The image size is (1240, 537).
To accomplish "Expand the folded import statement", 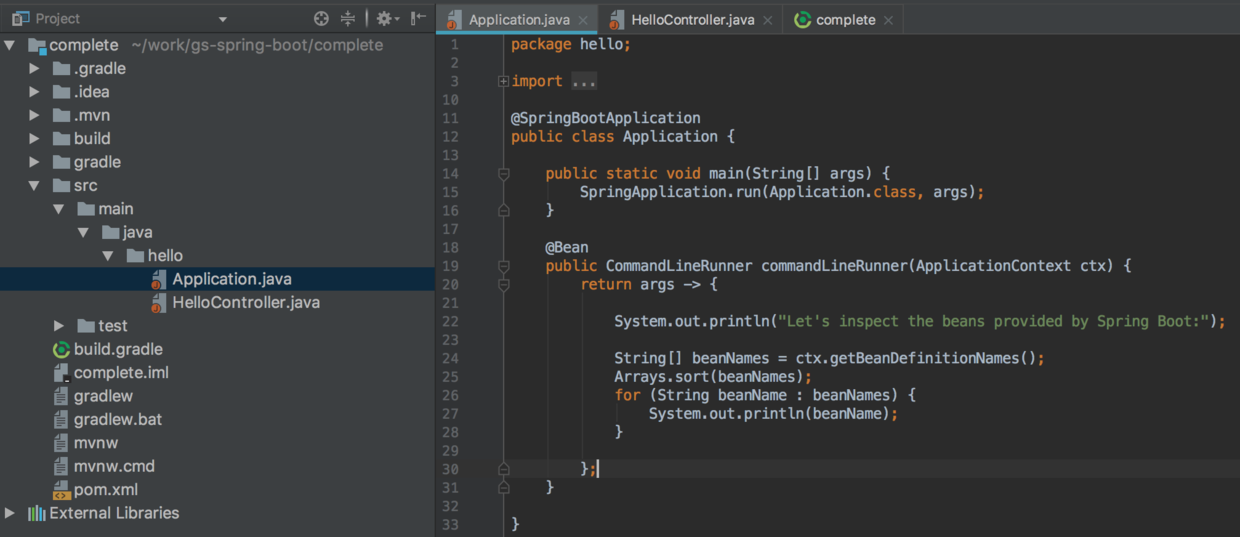I will pos(503,81).
